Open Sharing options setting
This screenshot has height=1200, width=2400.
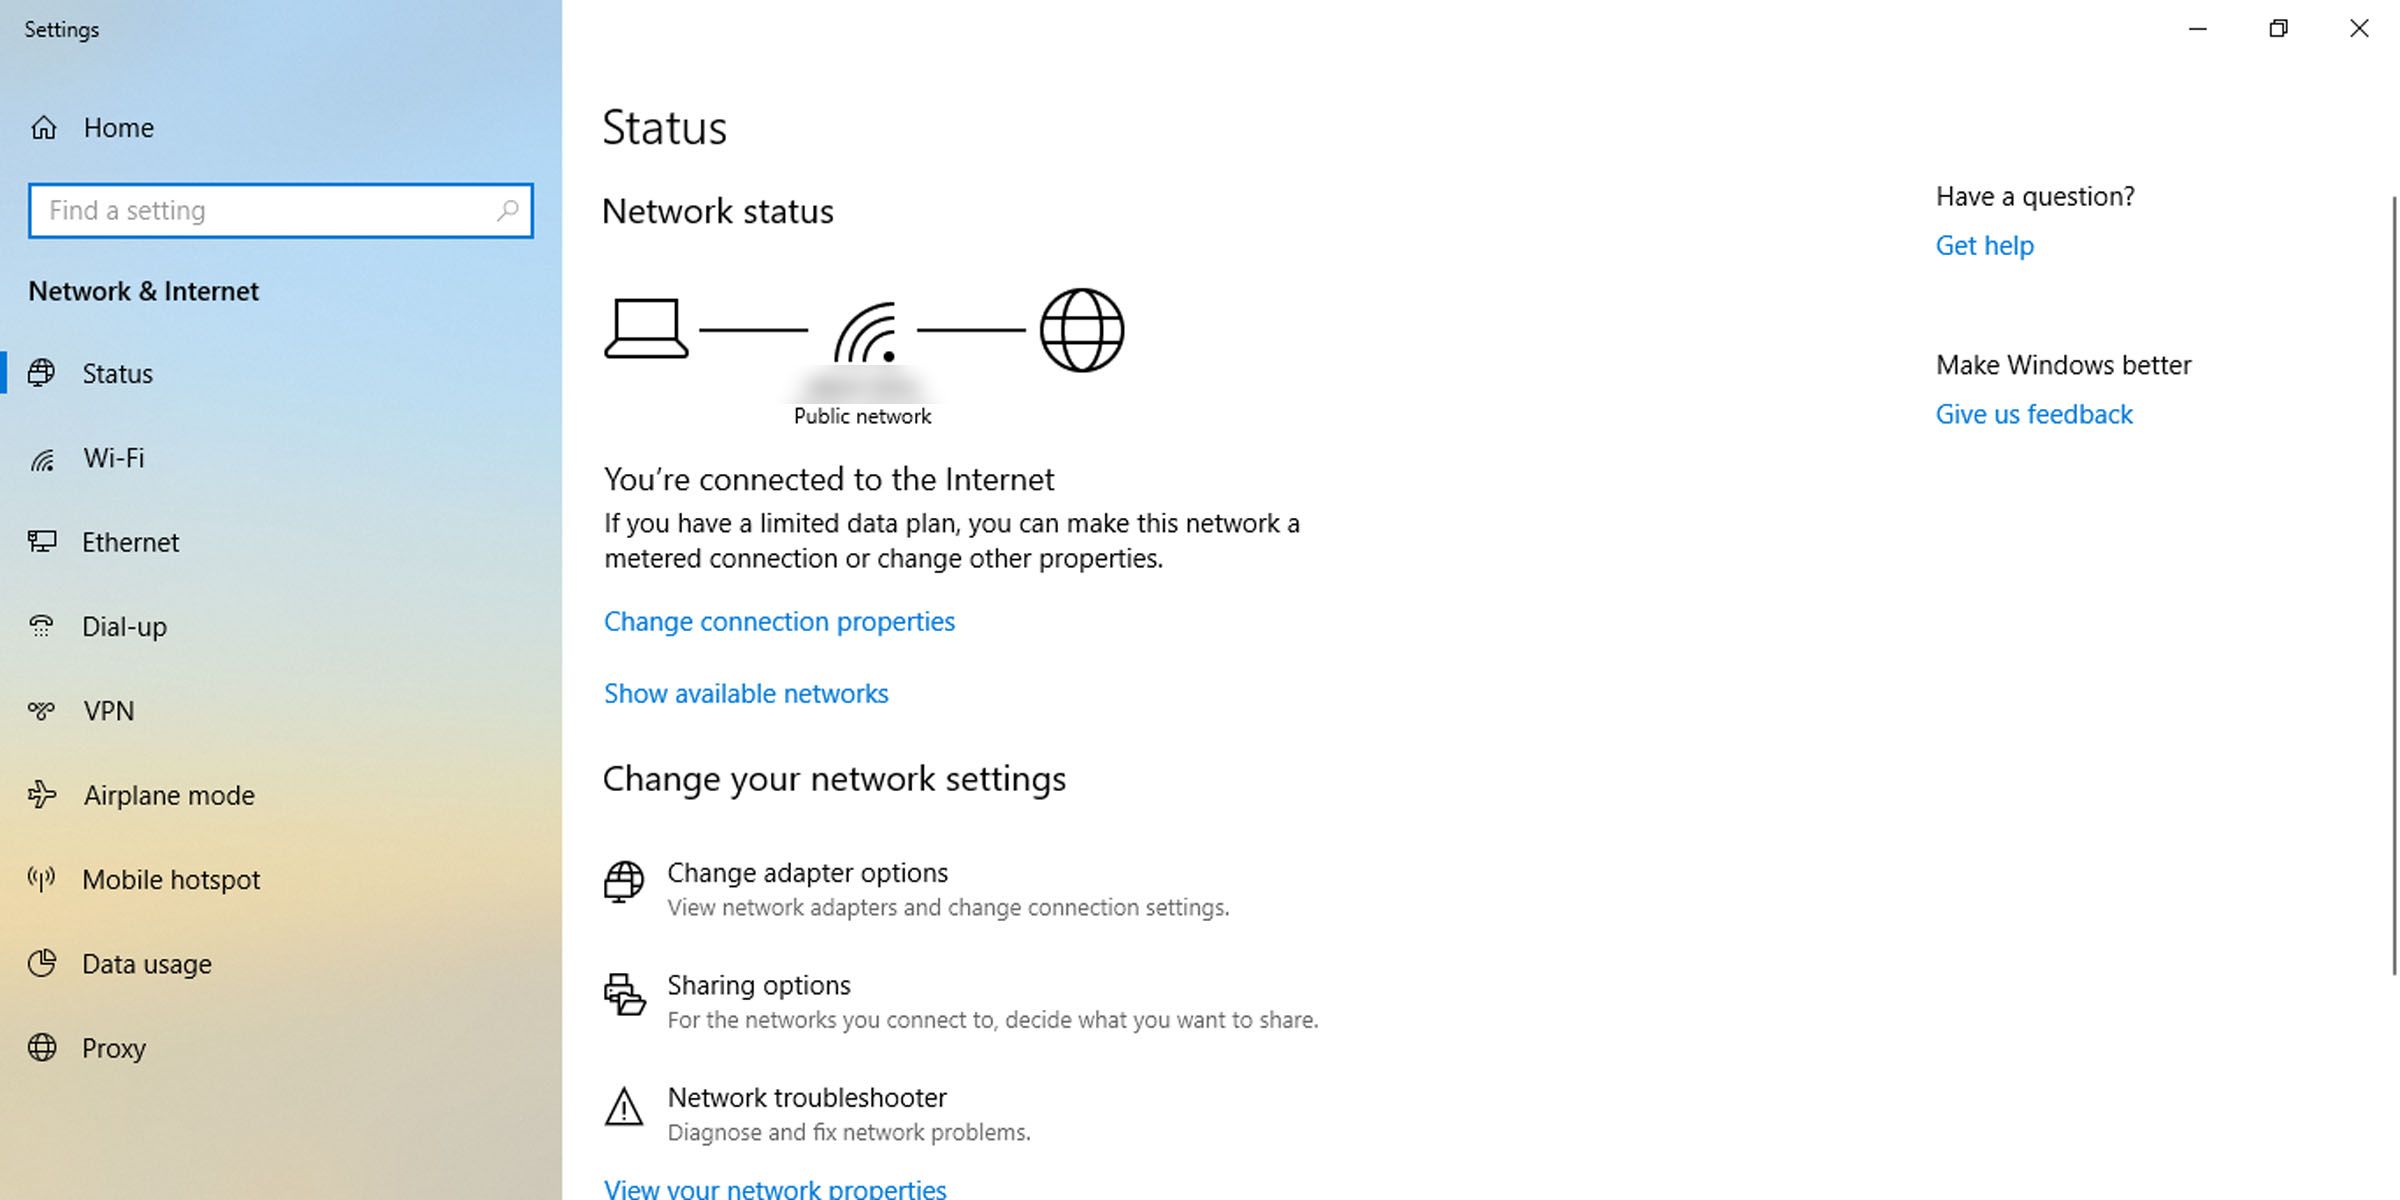758,986
